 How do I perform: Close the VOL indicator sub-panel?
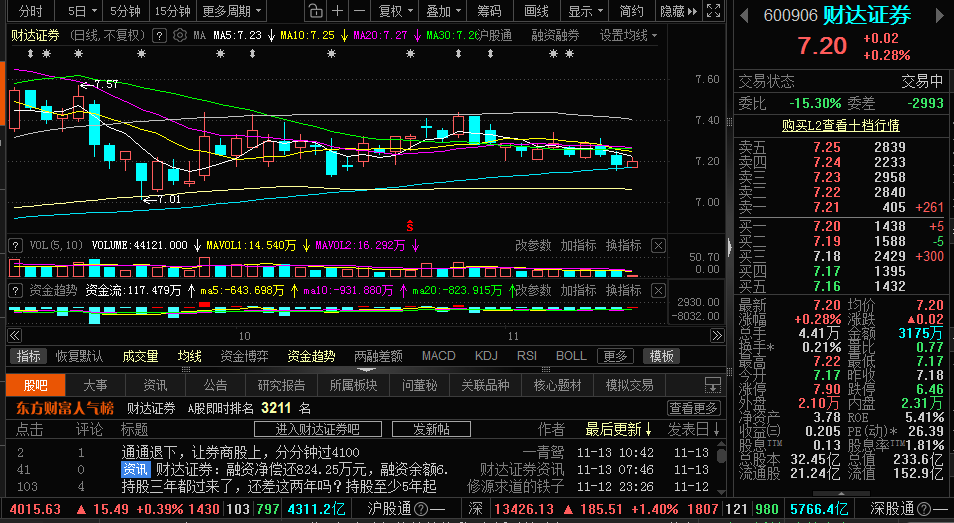tap(658, 246)
